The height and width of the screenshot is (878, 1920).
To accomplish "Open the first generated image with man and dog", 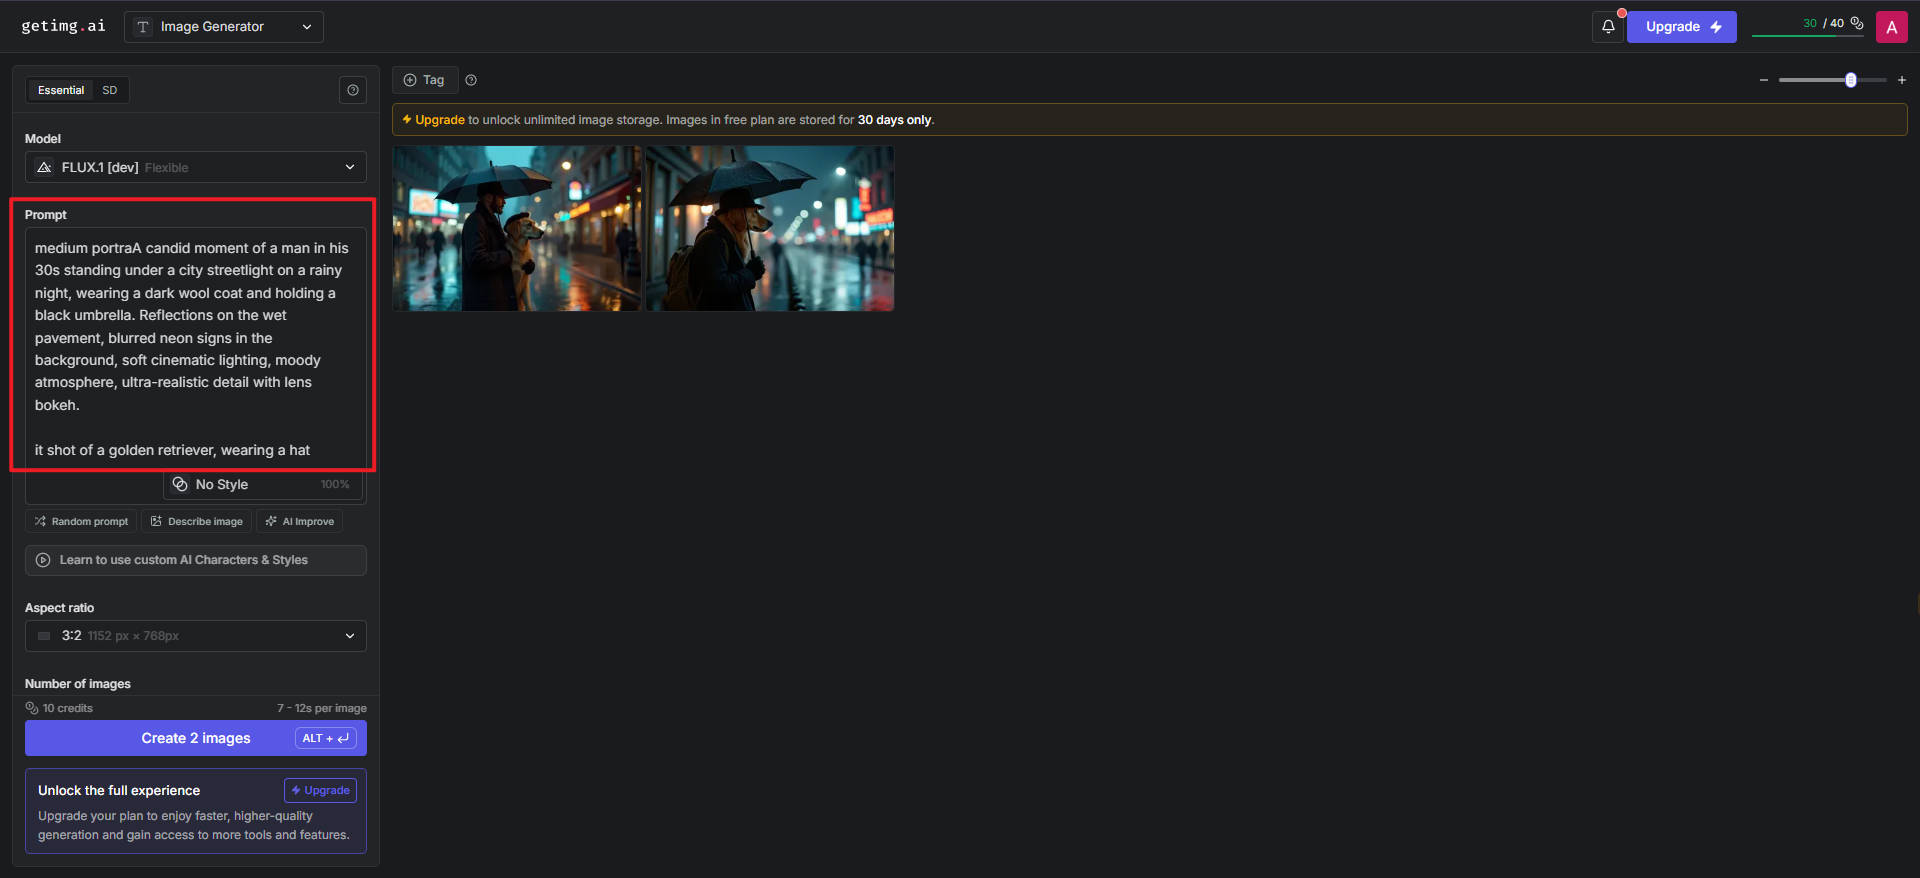I will pos(517,229).
